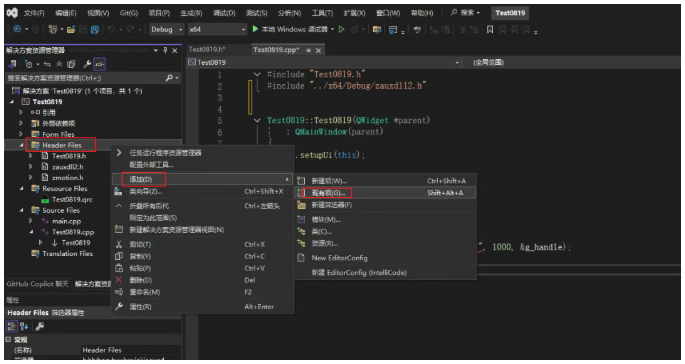Choose New Filter (新建筛选器) in submenu
Image resolution: width=685 pixels, height=364 pixels.
click(x=385, y=205)
